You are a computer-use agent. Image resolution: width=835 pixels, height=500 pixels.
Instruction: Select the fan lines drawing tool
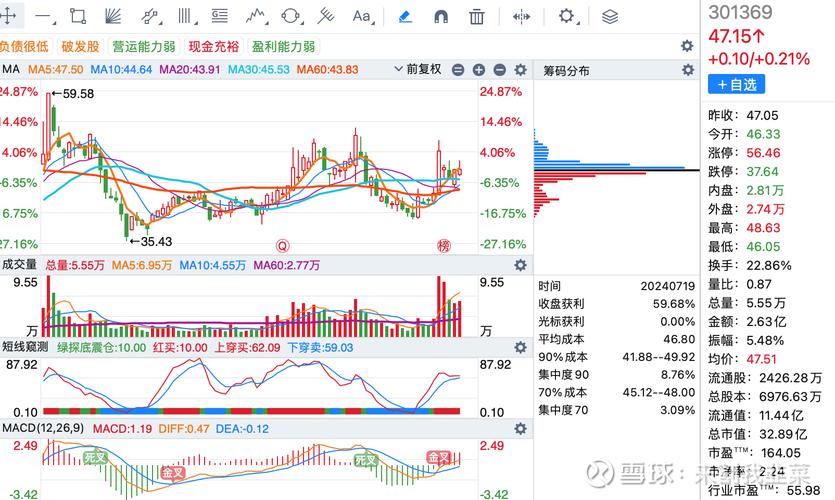[x=113, y=16]
